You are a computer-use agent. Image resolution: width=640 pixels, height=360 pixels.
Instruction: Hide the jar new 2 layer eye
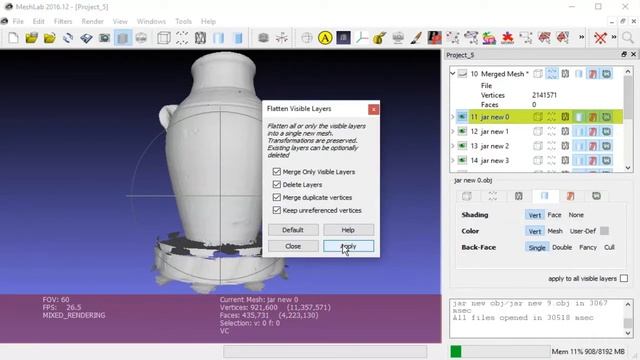click(462, 146)
